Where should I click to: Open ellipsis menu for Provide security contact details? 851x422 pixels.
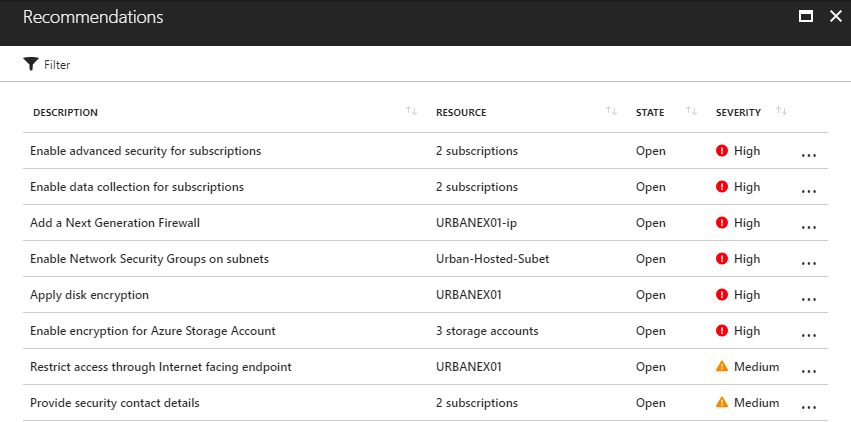809,405
